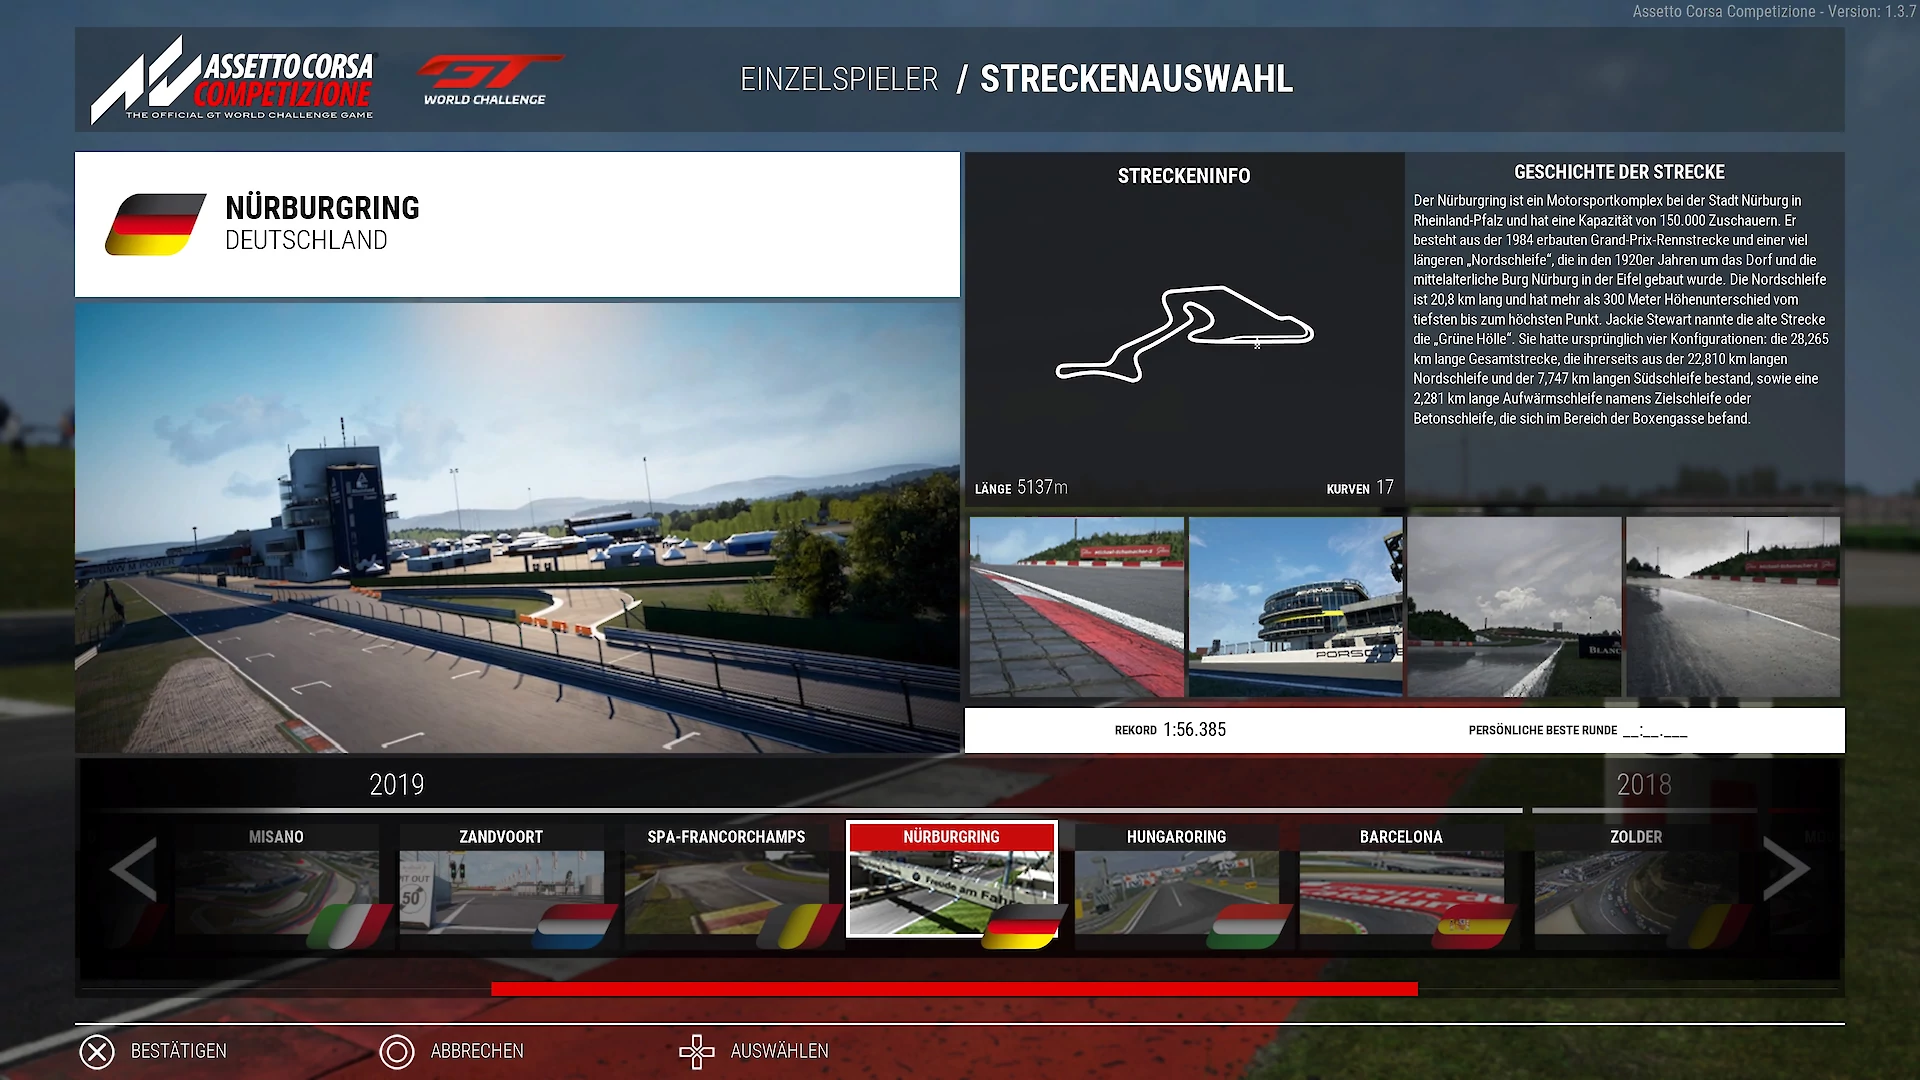Click the German flag beside Nürburgring title
Viewport: 1920px width, 1080px height.
(156, 224)
